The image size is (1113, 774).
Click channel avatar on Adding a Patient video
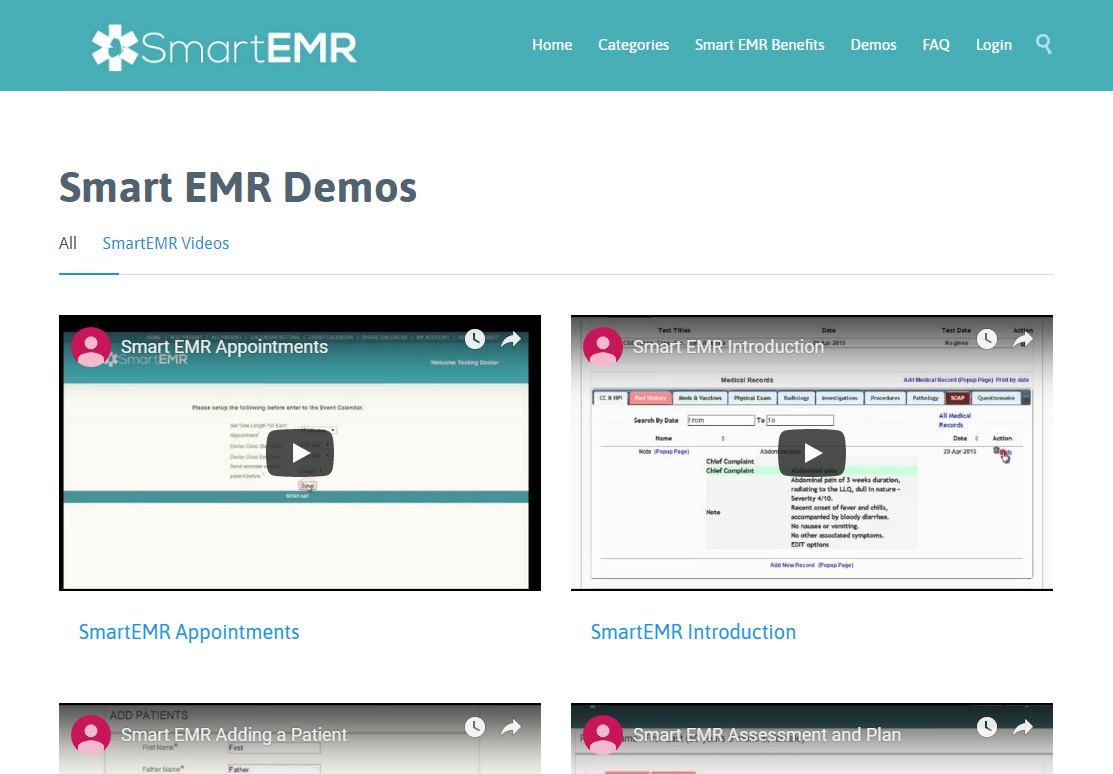(91, 734)
